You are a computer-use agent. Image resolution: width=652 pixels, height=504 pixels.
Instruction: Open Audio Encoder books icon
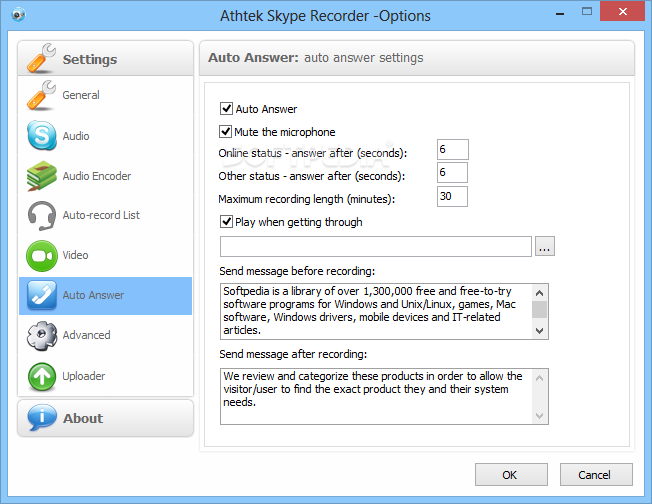[x=42, y=176]
